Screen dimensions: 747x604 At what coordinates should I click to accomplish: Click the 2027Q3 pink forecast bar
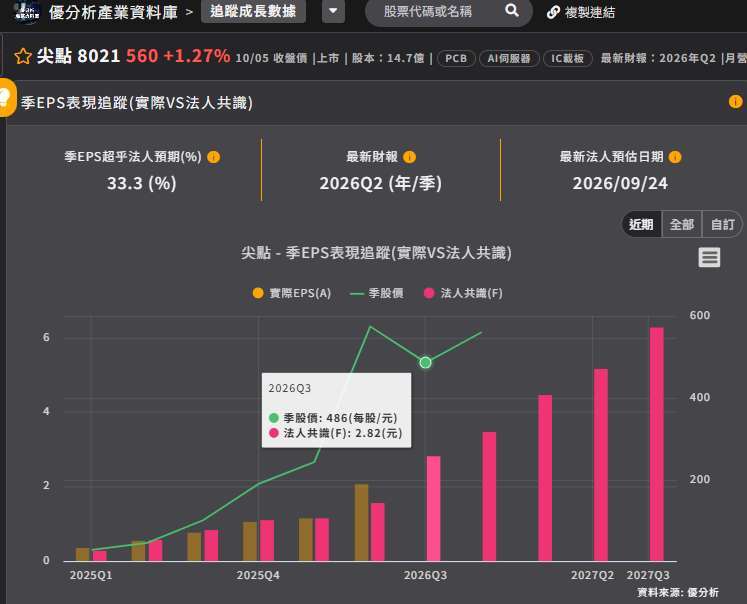click(657, 444)
